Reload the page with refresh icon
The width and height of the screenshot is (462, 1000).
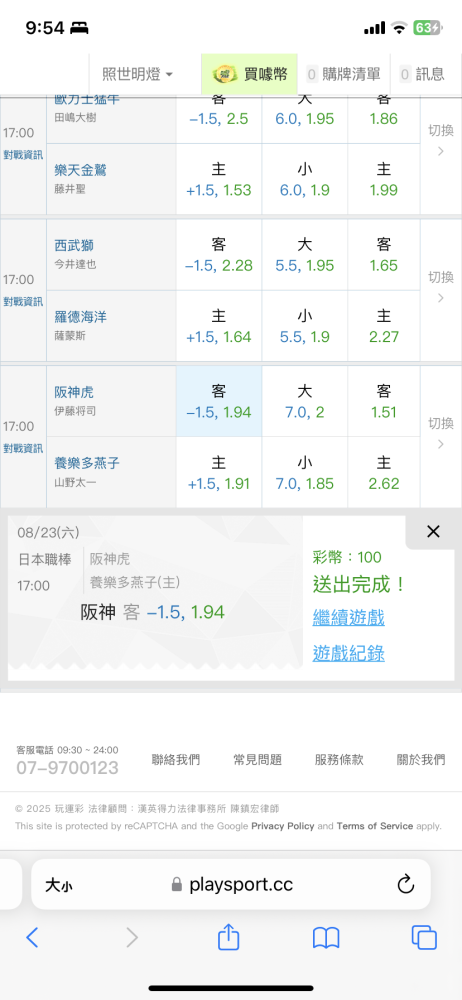pyautogui.click(x=405, y=884)
